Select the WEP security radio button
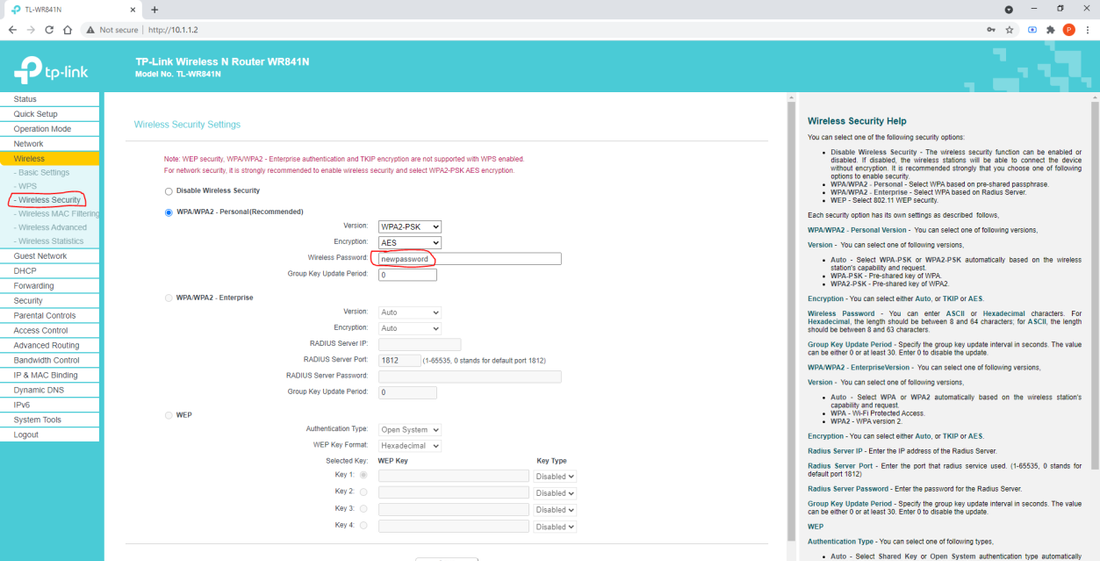This screenshot has width=1100, height=561. (168, 416)
